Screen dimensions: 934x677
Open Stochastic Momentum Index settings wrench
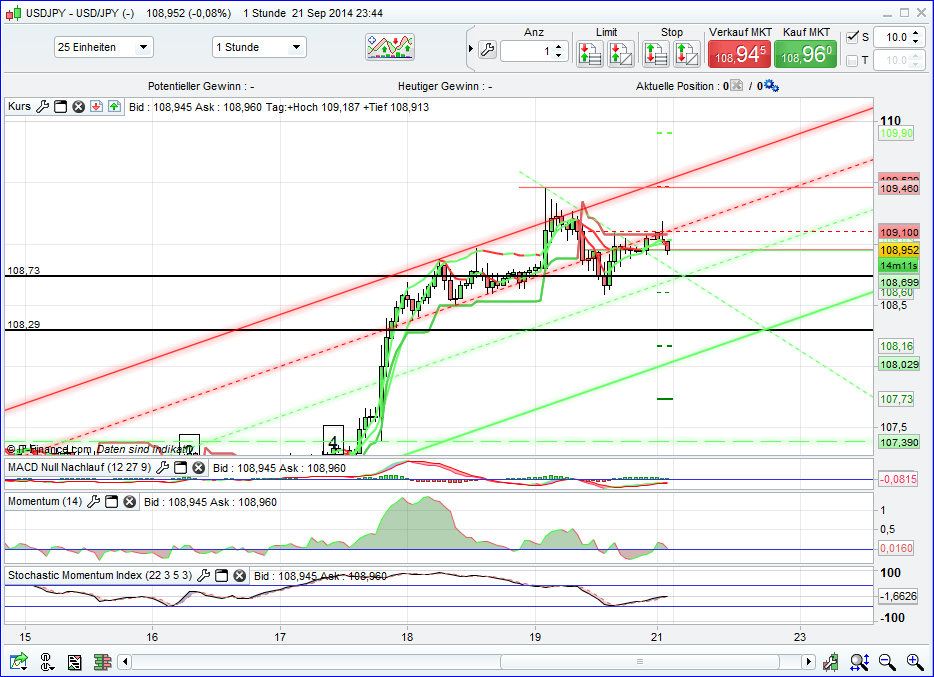pyautogui.click(x=203, y=576)
